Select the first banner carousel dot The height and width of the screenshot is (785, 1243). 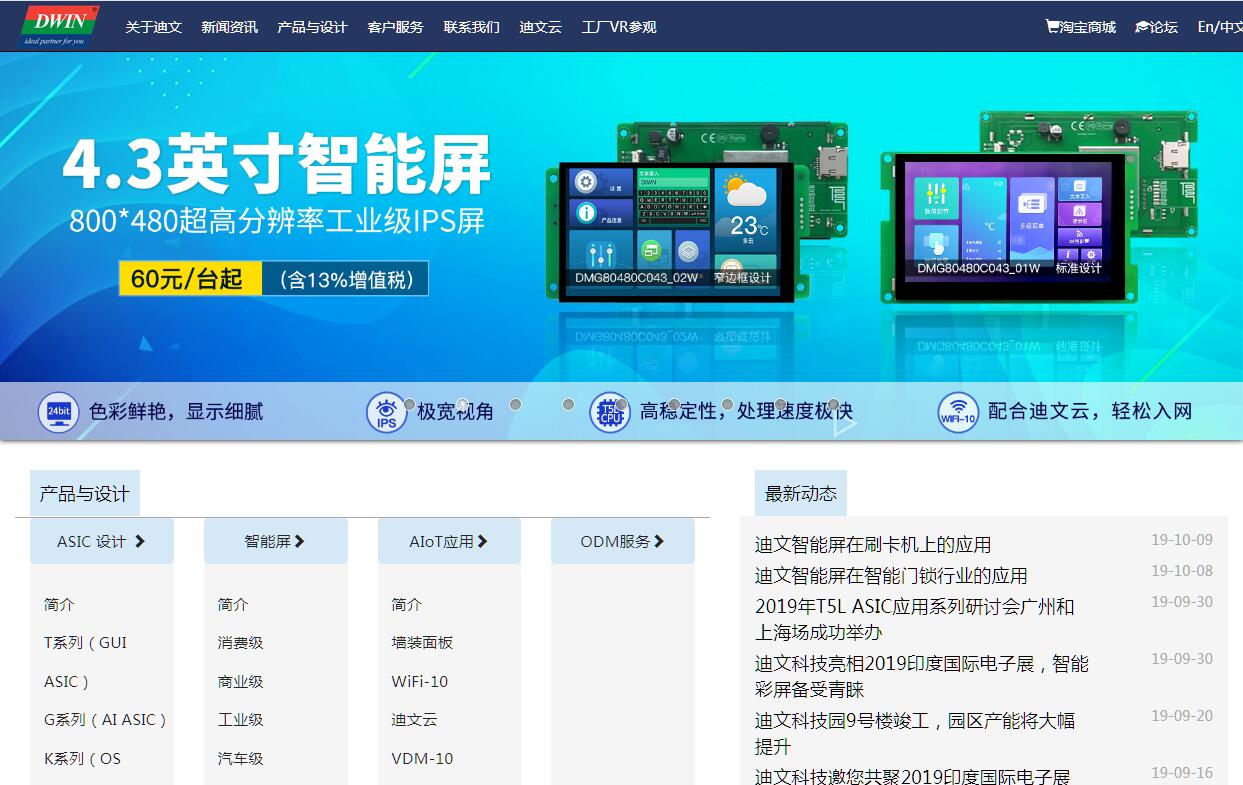click(x=409, y=405)
